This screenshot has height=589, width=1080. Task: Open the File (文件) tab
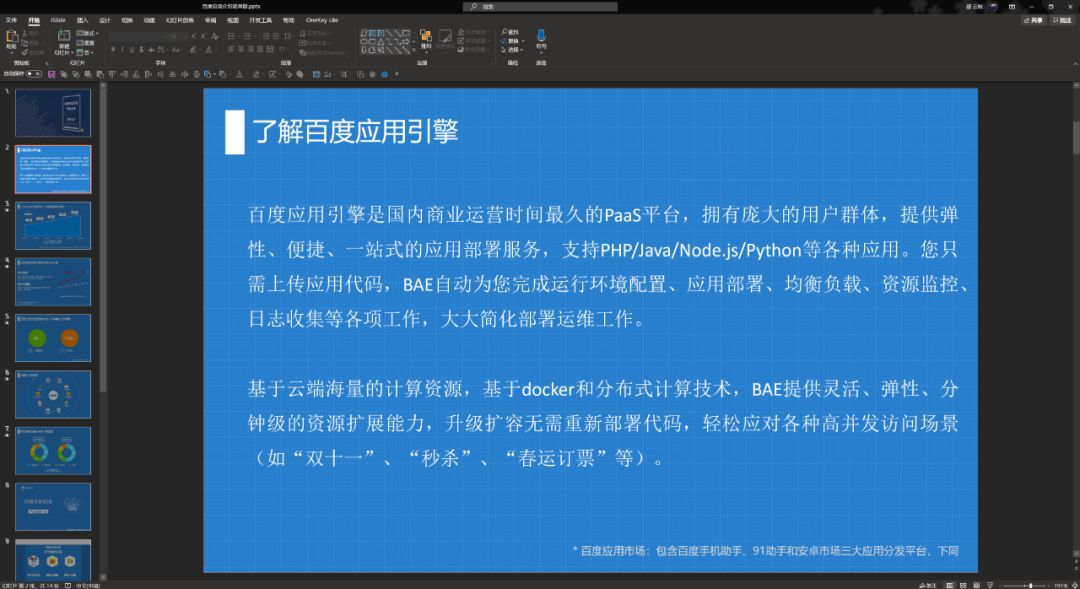click(11, 21)
